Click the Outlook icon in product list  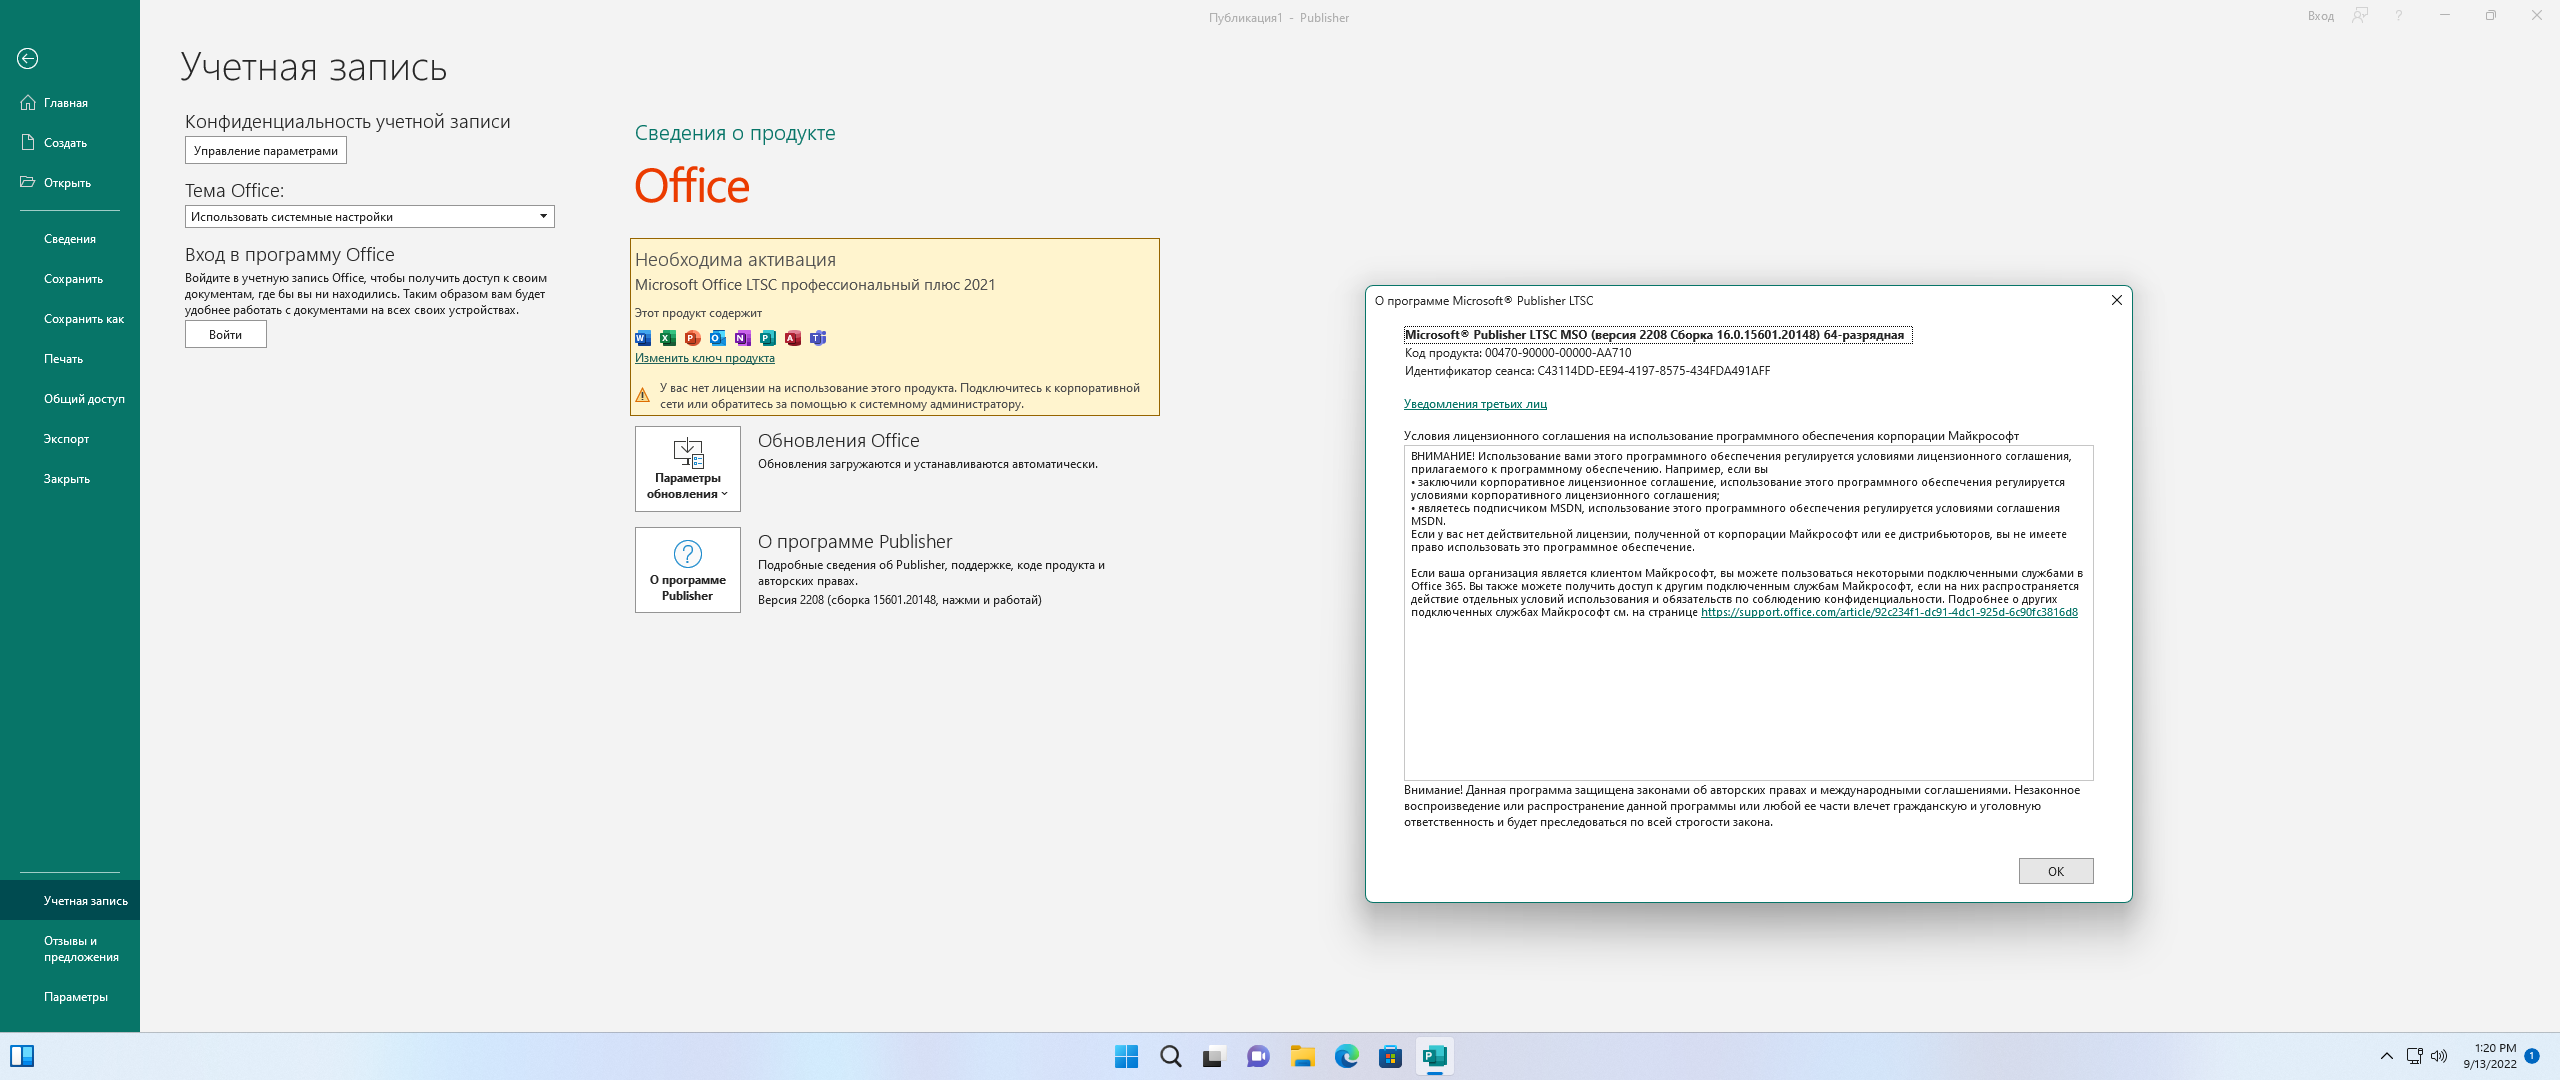pos(718,338)
